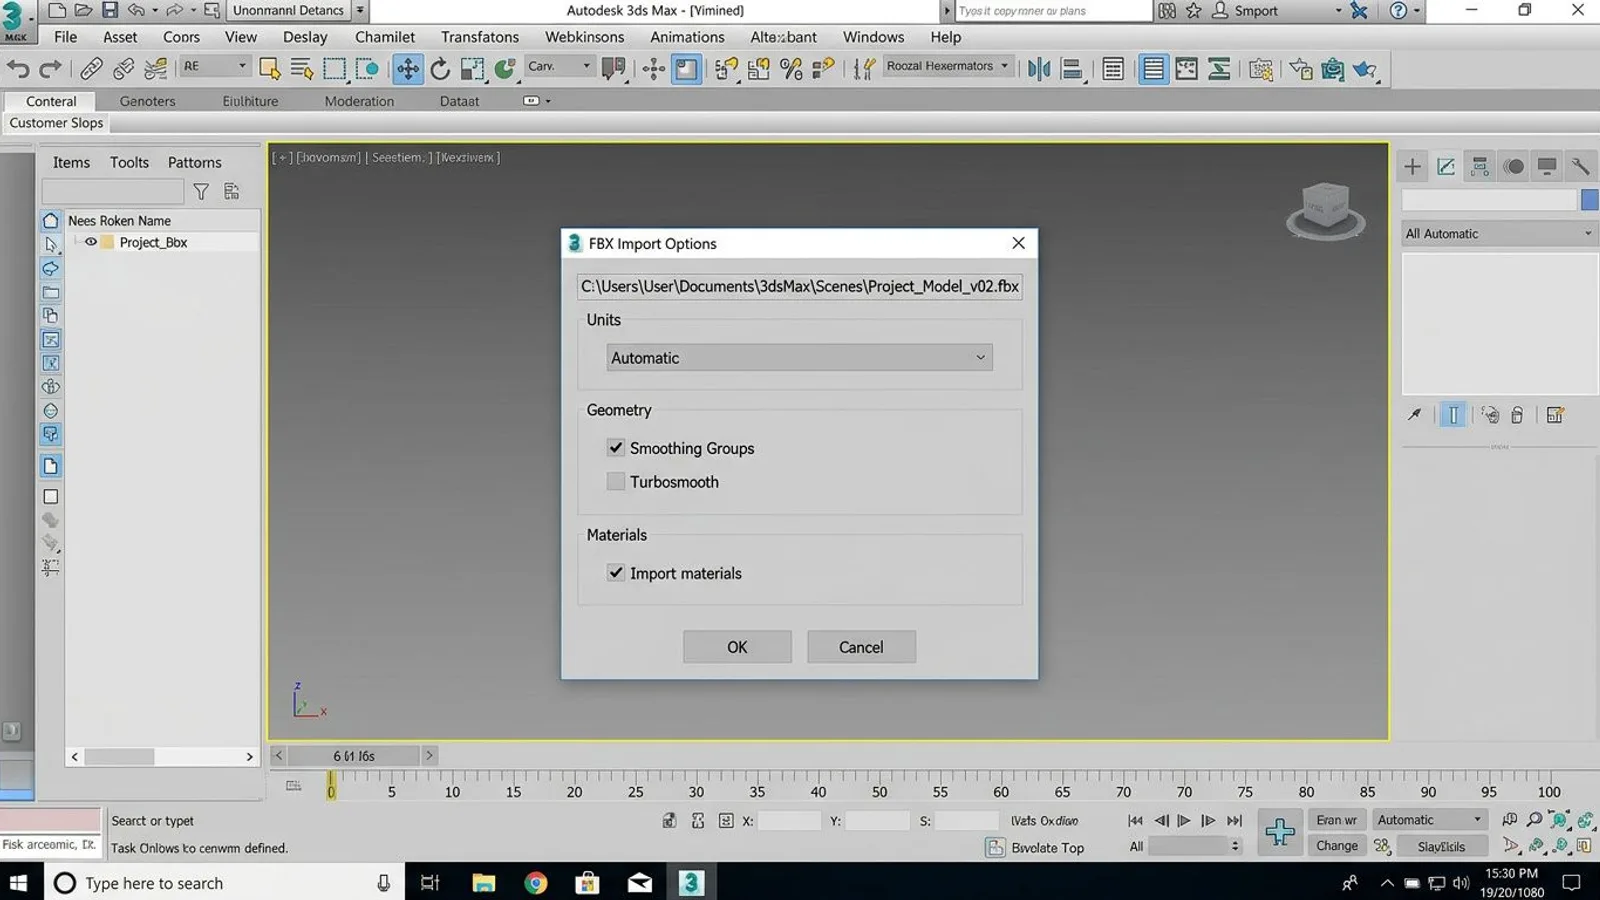
Task: Open the Carv. coordinate system dropdown
Action: [x=559, y=66]
